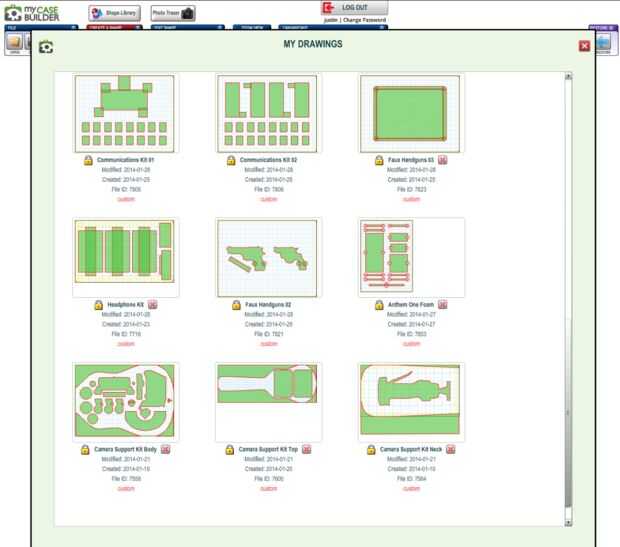Click the custom link under Communications Kit 01
The width and height of the screenshot is (620, 547).
(126, 199)
